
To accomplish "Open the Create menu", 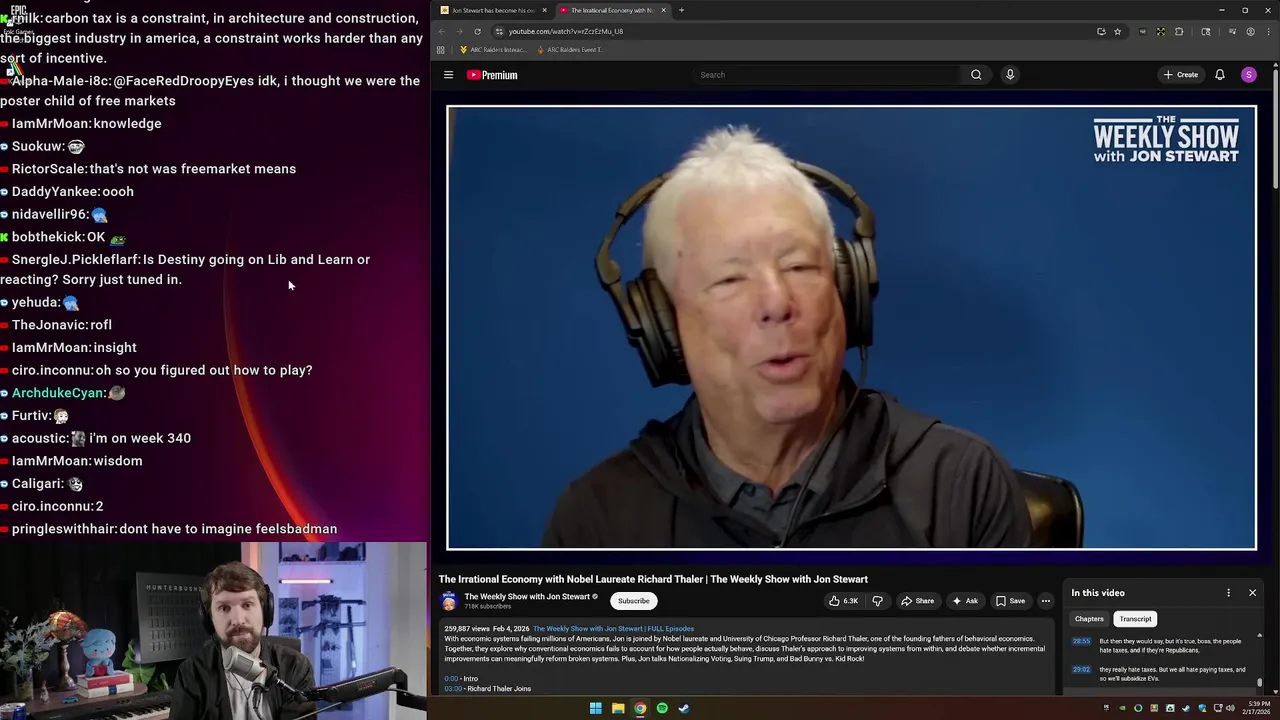I will [1181, 75].
